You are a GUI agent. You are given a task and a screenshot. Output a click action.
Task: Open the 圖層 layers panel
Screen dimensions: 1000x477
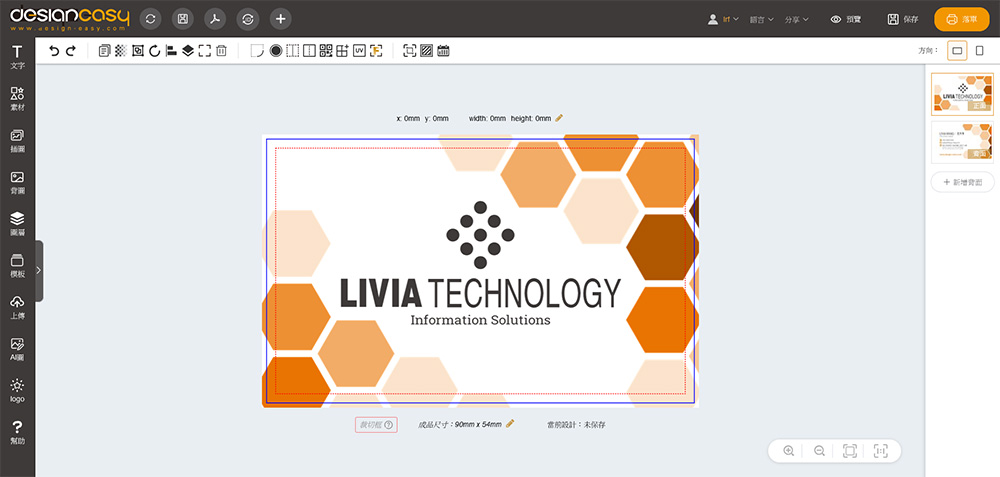tap(17, 223)
